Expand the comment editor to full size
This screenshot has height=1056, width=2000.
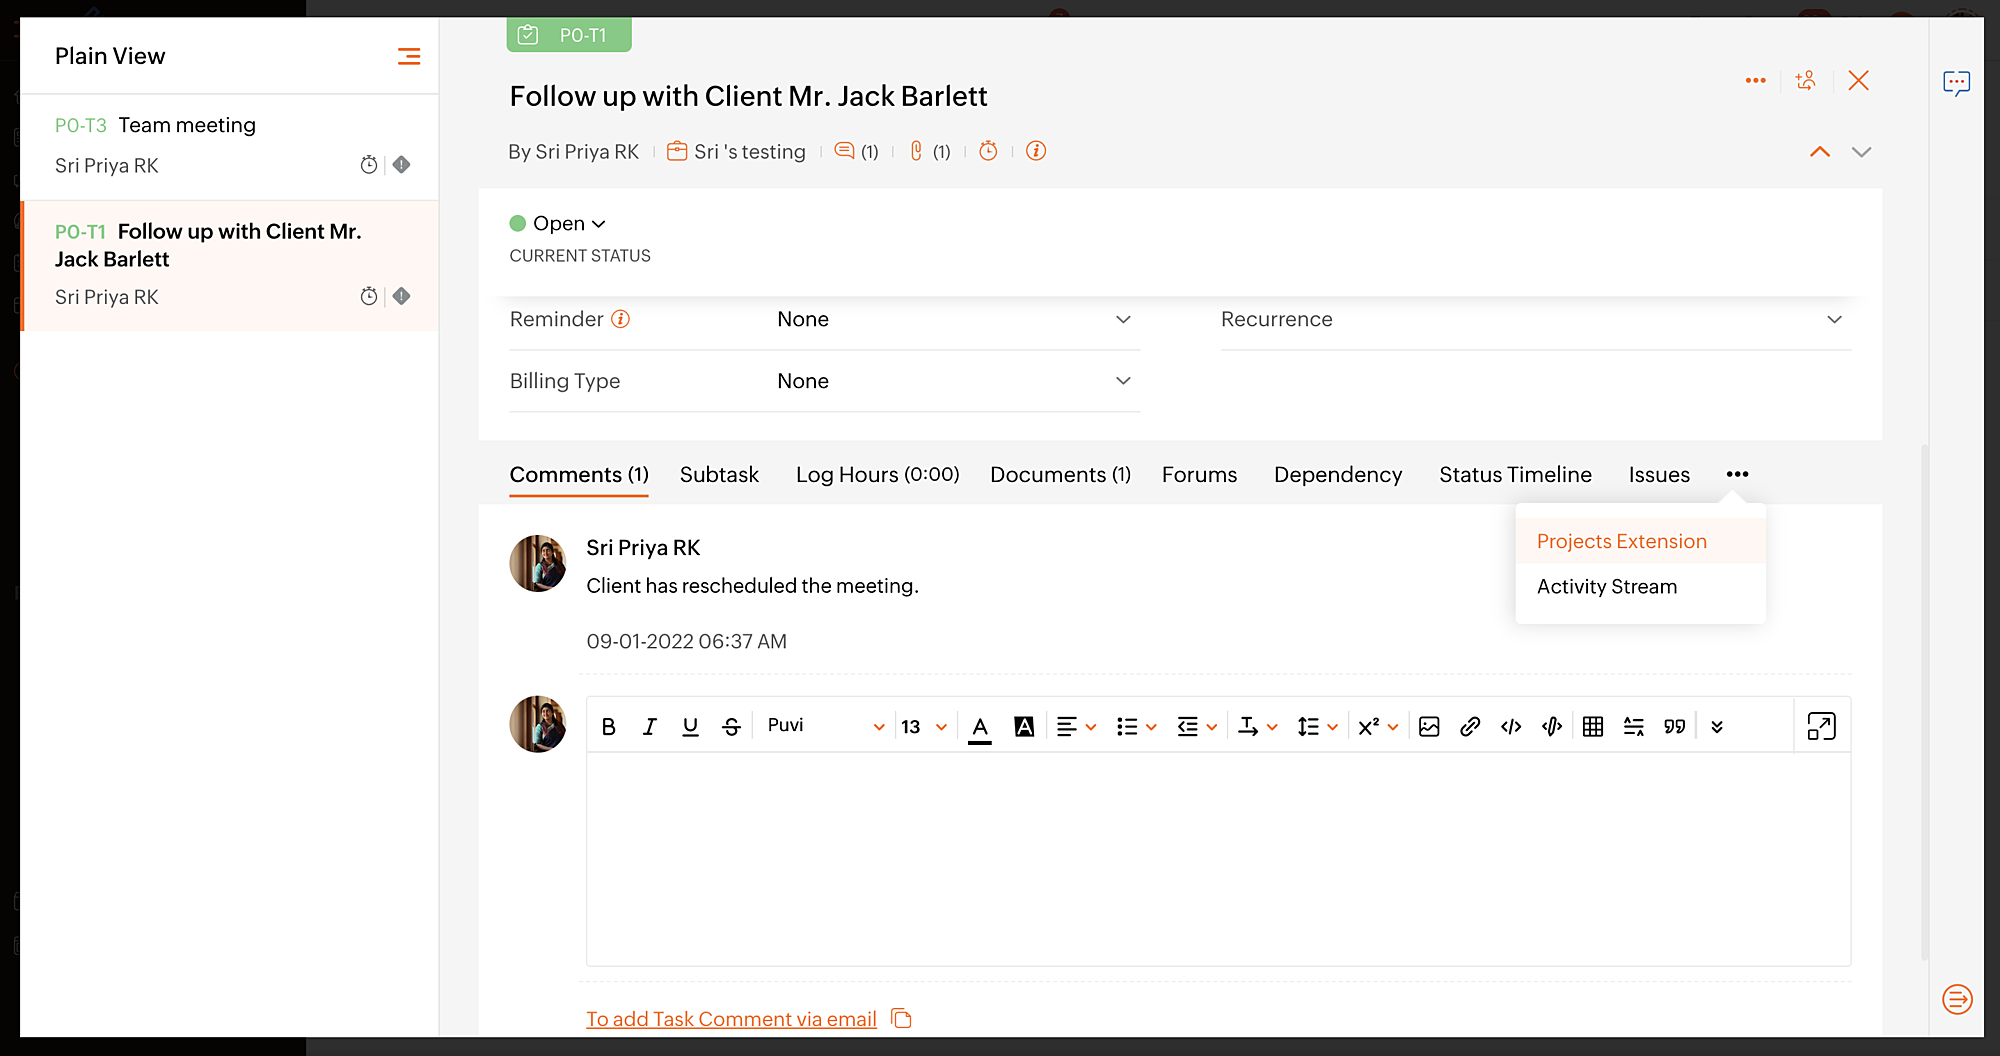(x=1821, y=726)
